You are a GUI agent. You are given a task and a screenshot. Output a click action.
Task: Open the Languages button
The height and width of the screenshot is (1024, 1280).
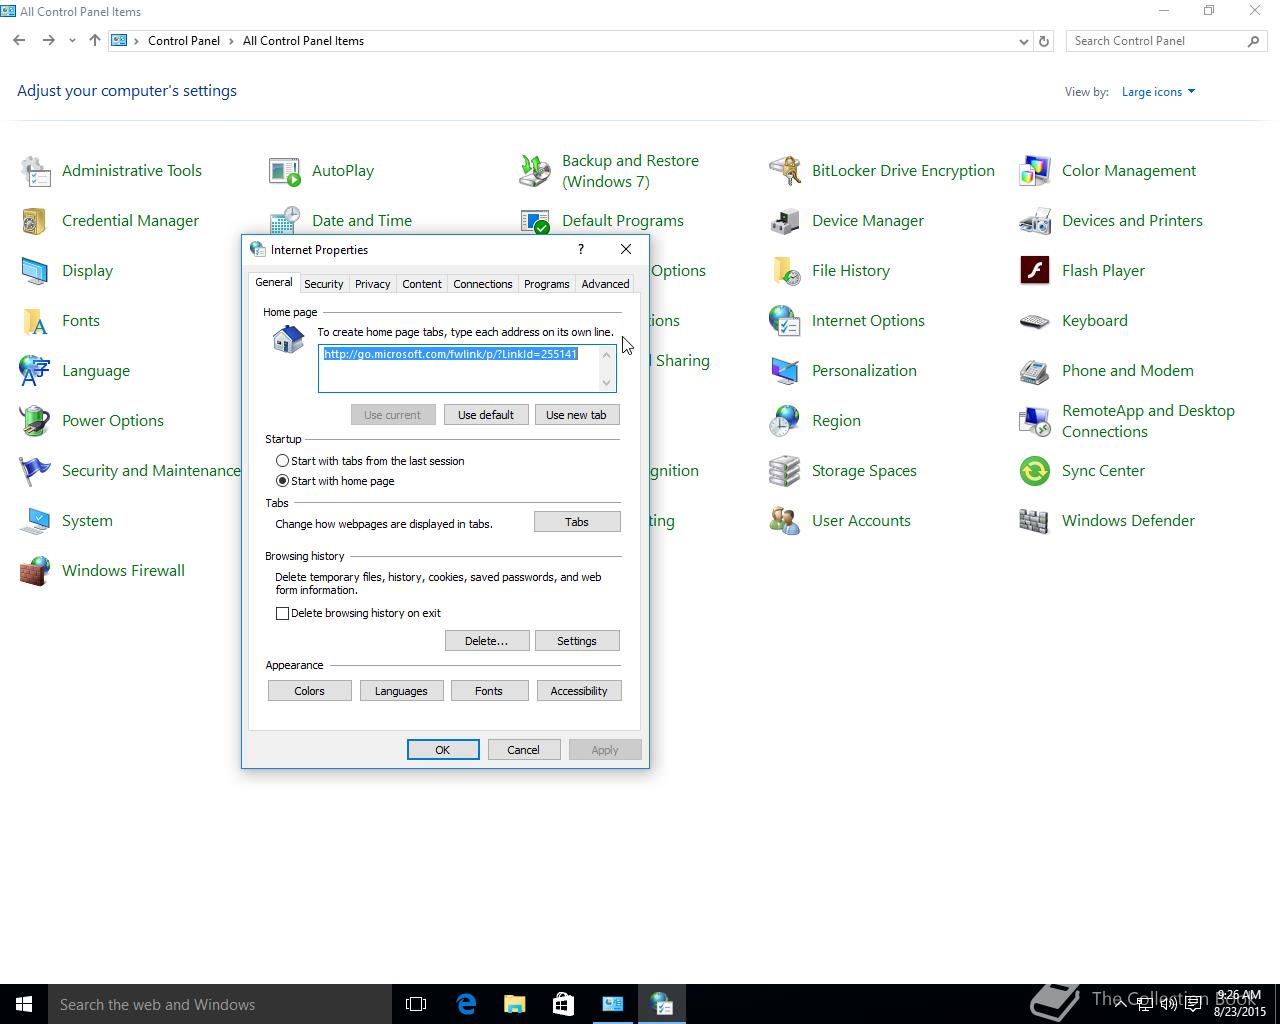click(x=401, y=691)
